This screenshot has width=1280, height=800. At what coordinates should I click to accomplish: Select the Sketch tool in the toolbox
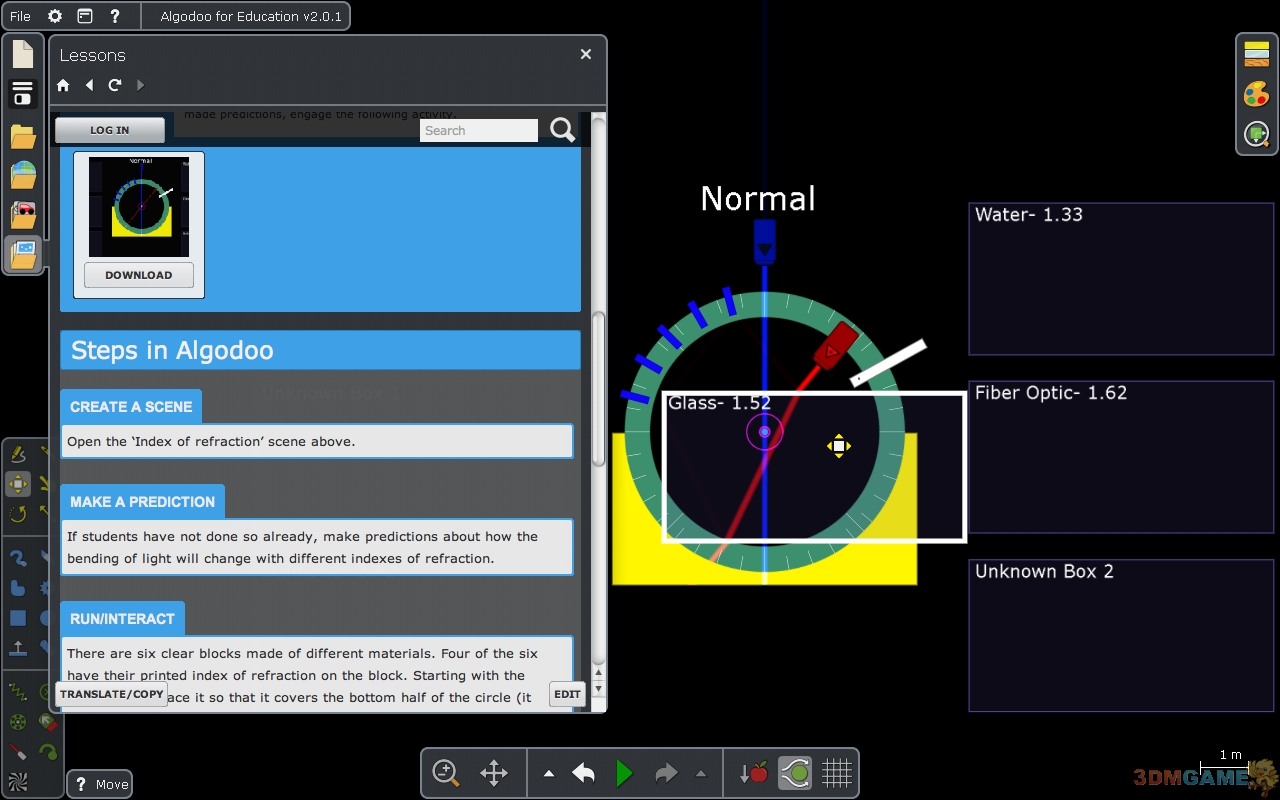coord(18,456)
